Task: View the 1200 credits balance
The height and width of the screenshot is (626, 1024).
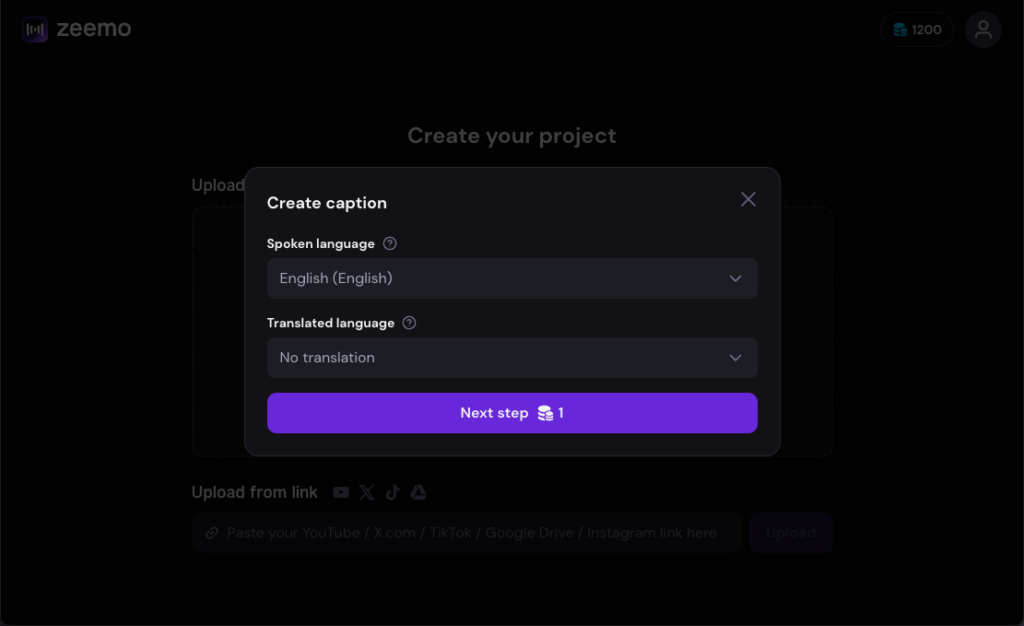Action: pos(925,29)
